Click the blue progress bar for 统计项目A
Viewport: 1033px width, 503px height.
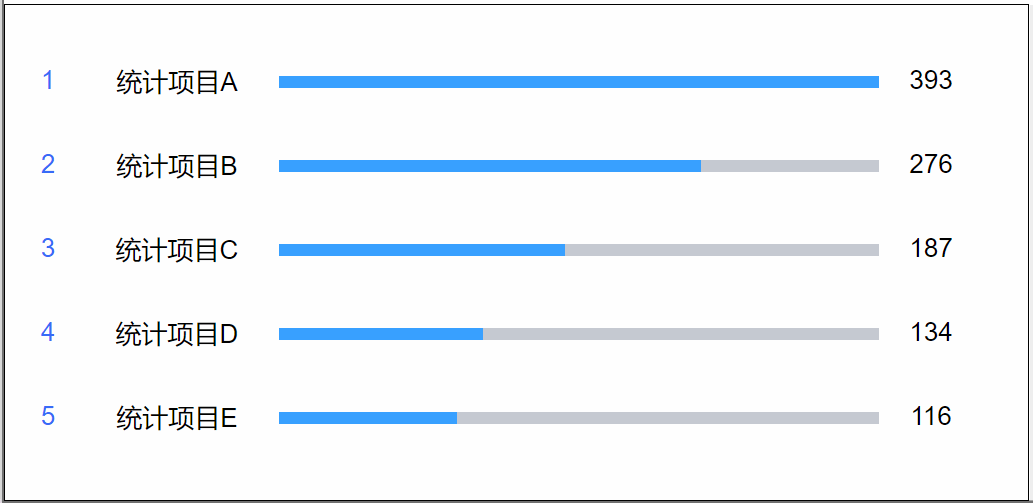(578, 82)
